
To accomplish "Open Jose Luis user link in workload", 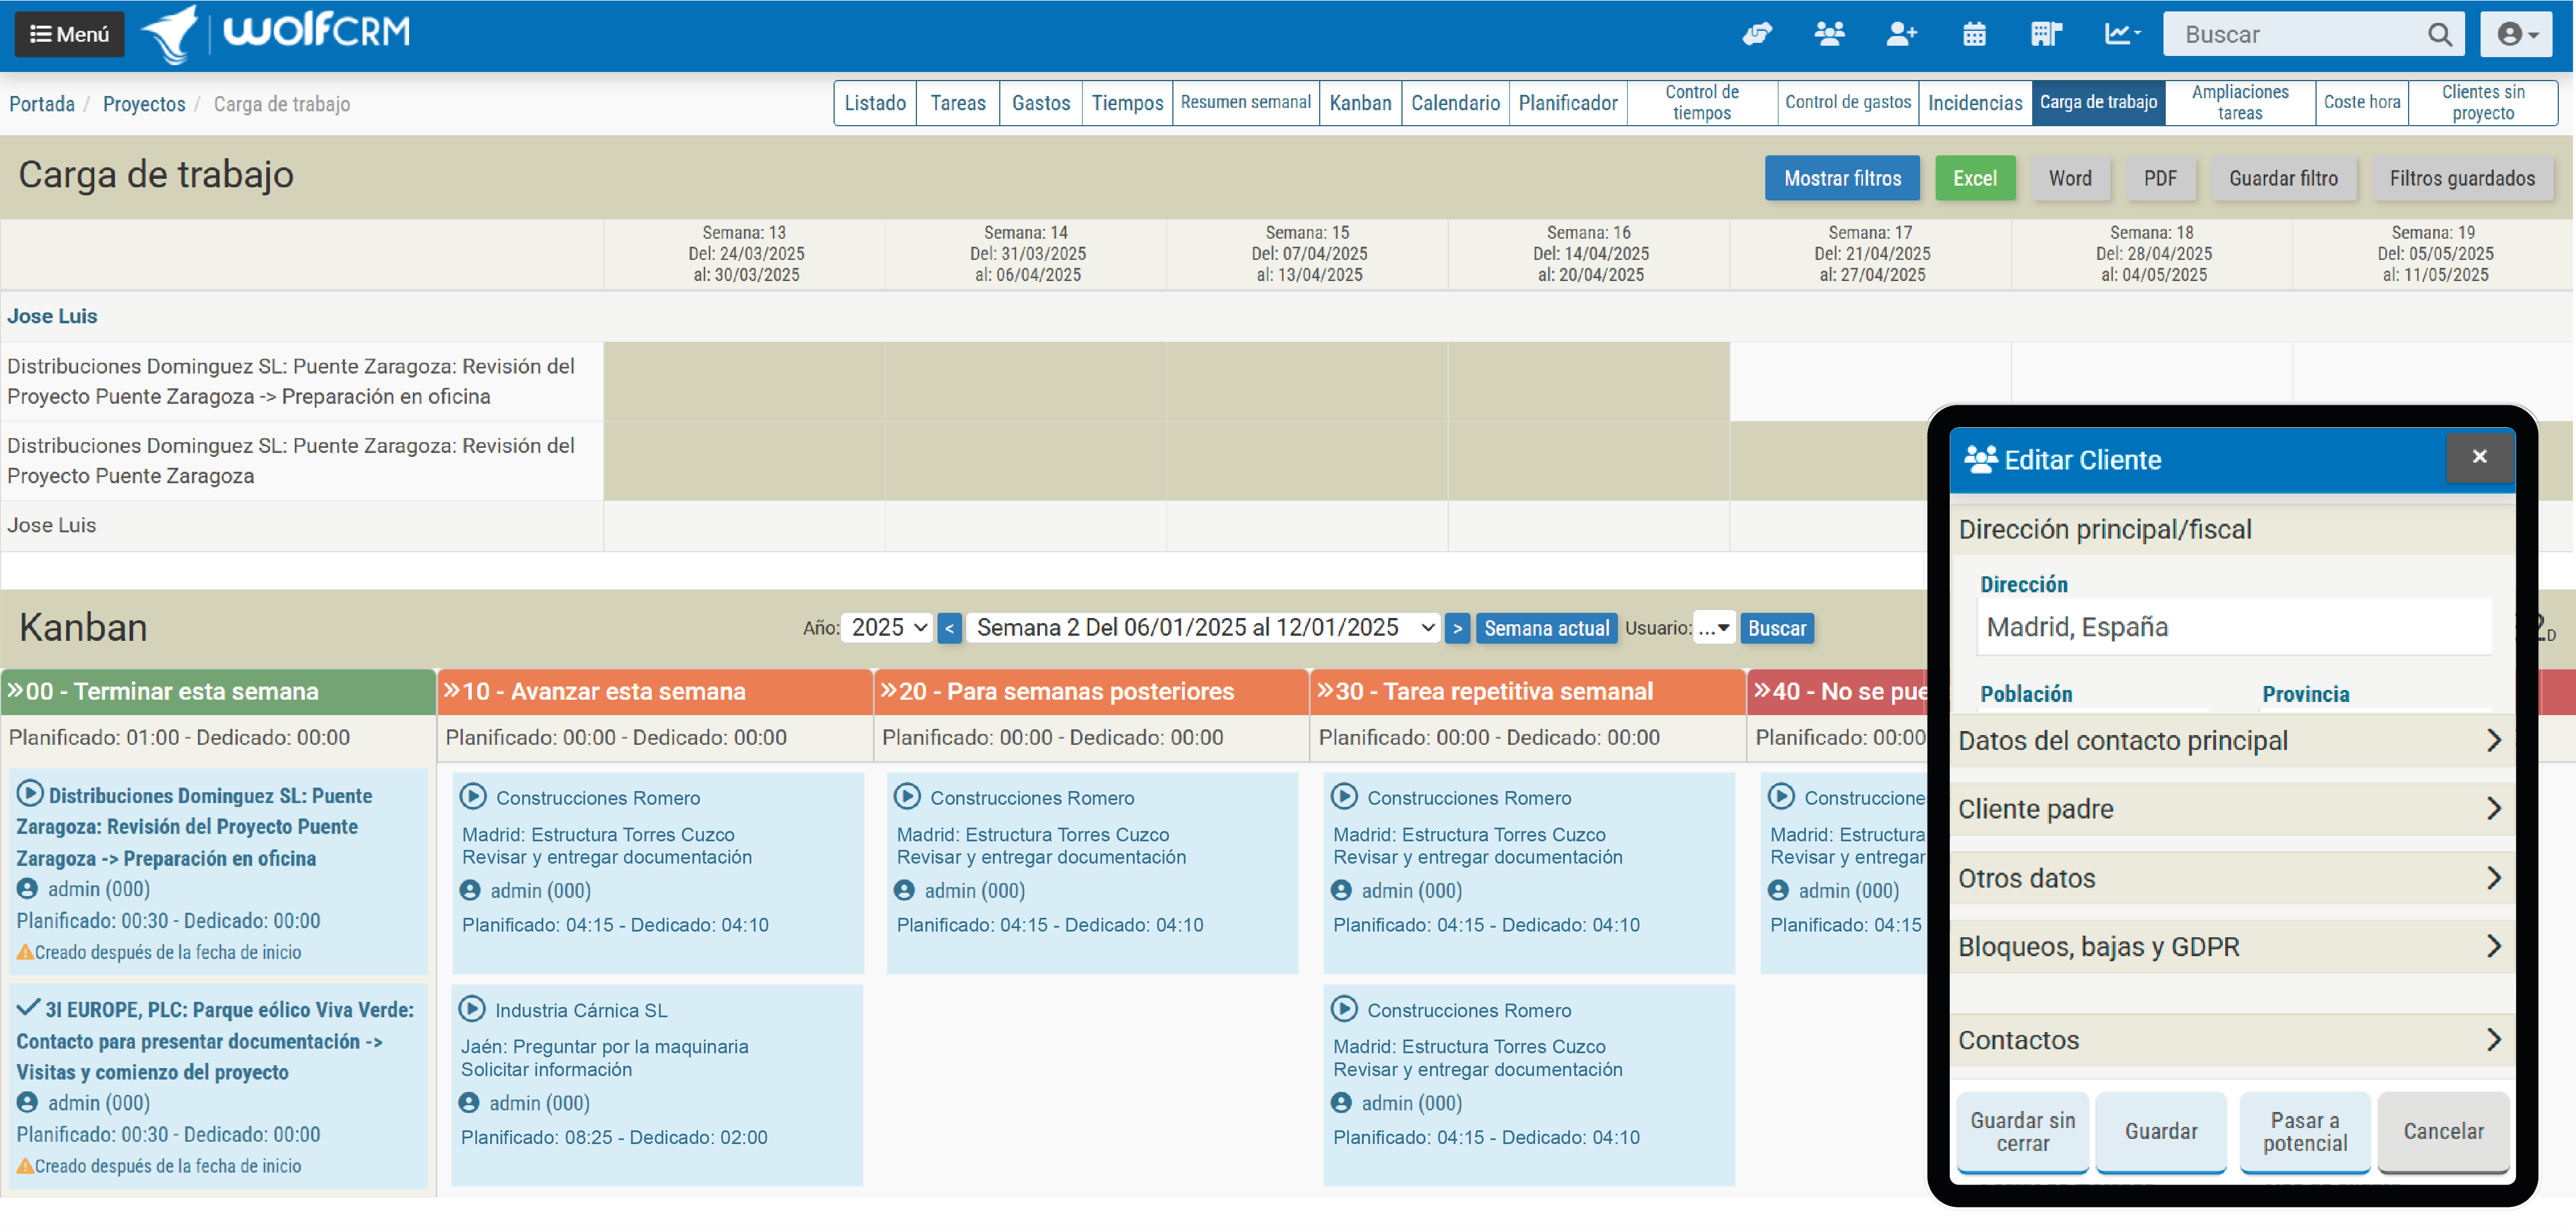I will pyautogui.click(x=52, y=316).
